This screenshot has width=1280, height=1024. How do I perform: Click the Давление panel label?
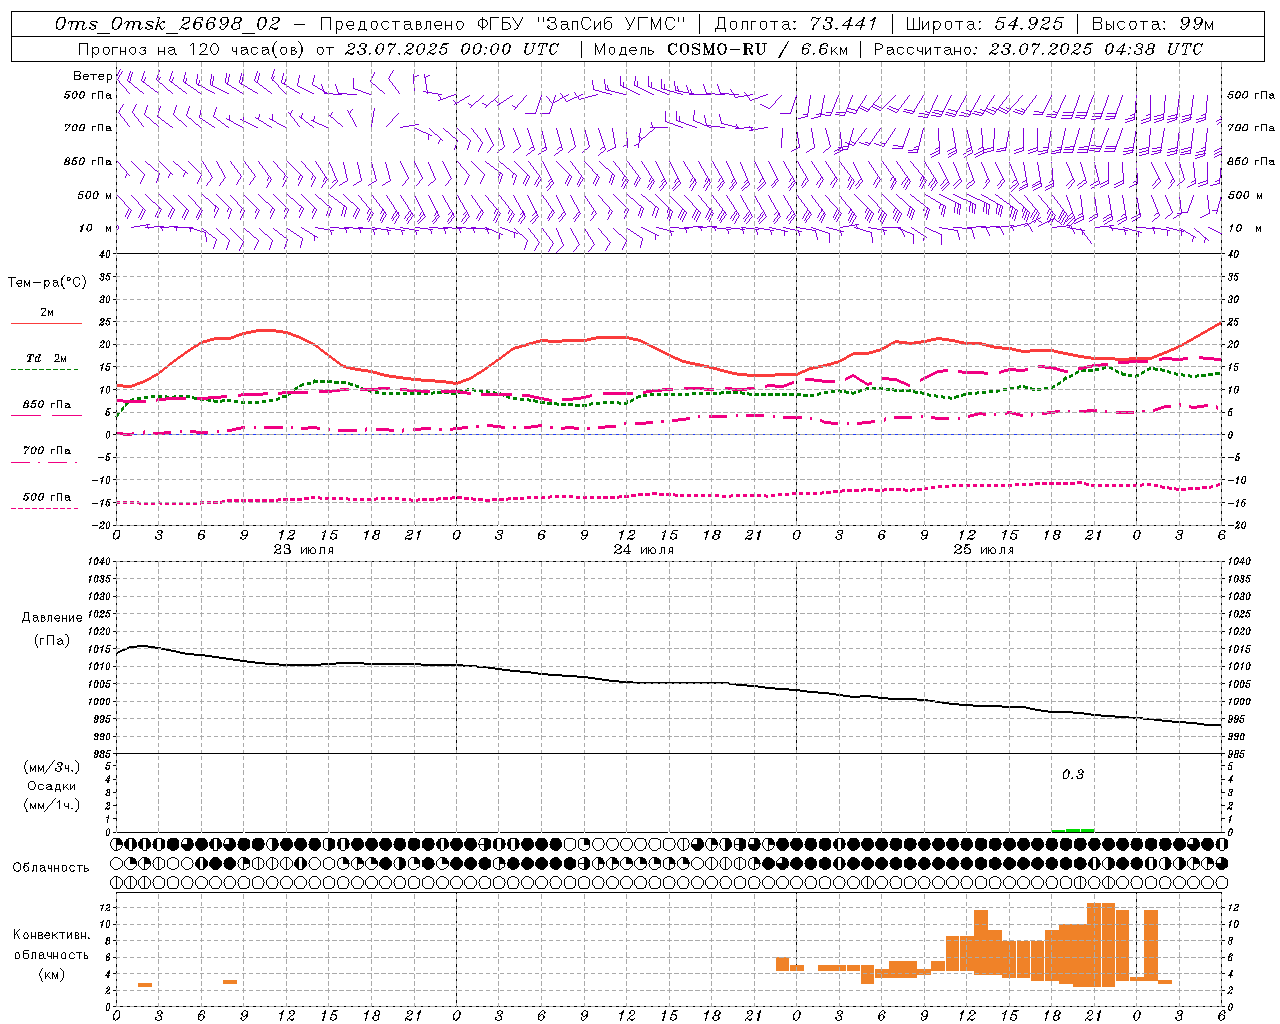click(52, 618)
